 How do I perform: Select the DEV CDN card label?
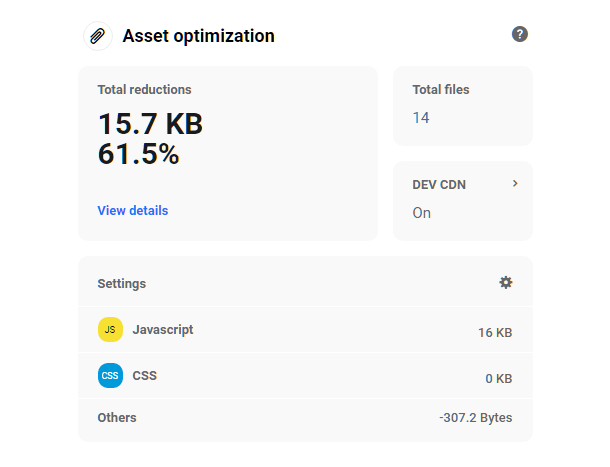439,185
